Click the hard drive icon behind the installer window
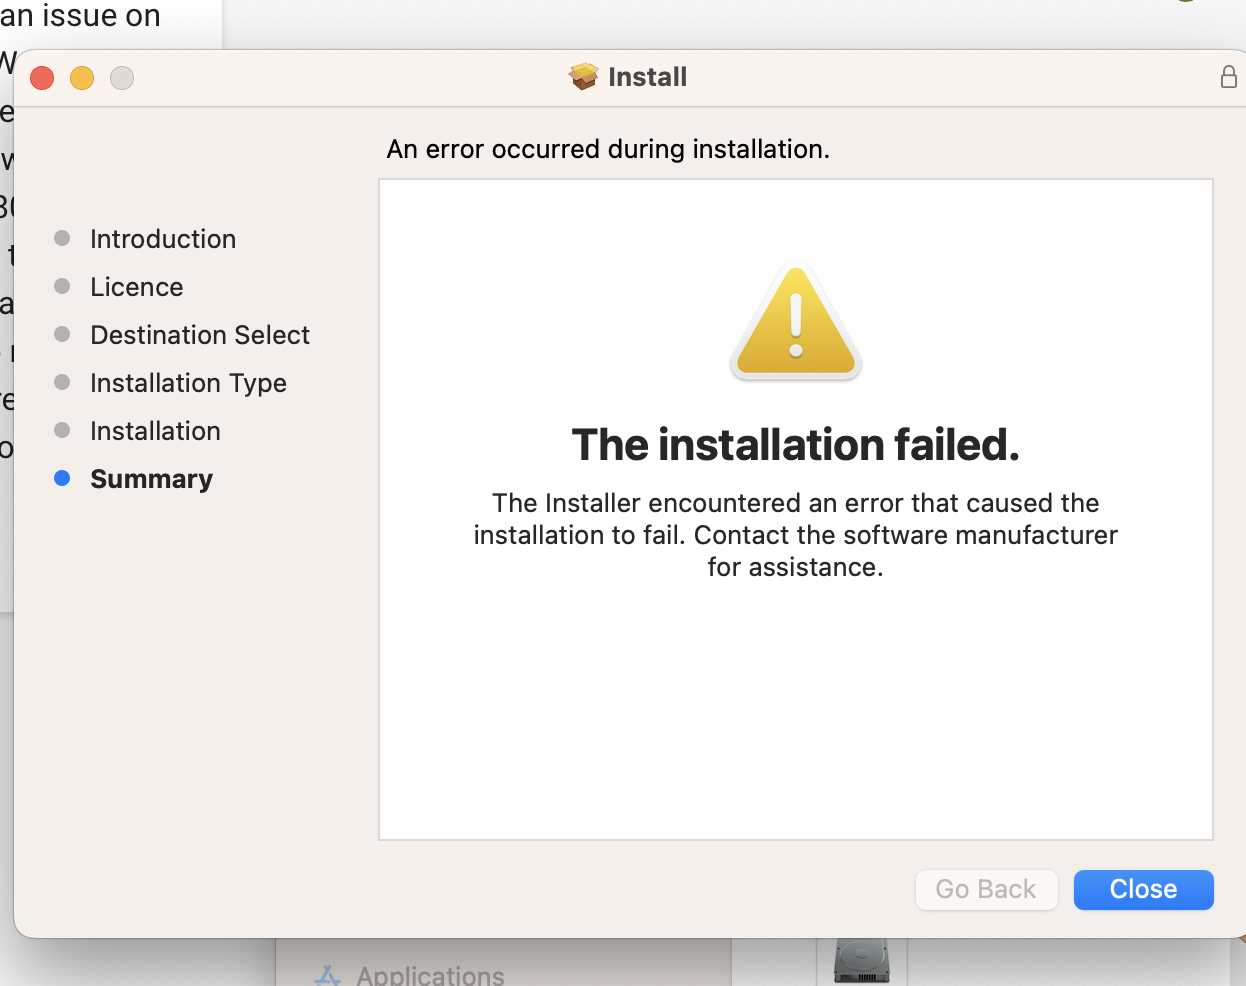The height and width of the screenshot is (986, 1246). tap(860, 962)
